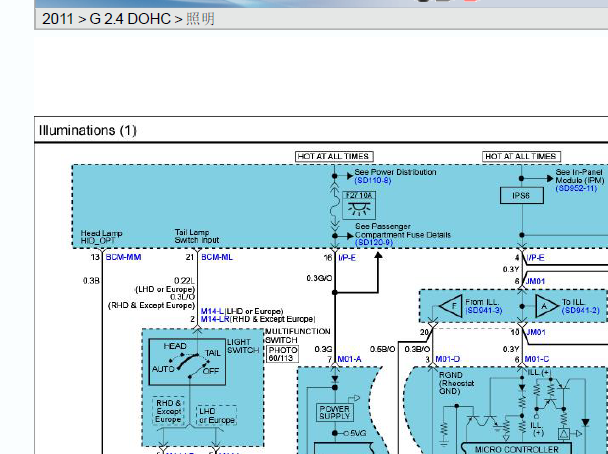
Task: Click the F triangle From ILL. connector symbol
Action: tap(451, 306)
